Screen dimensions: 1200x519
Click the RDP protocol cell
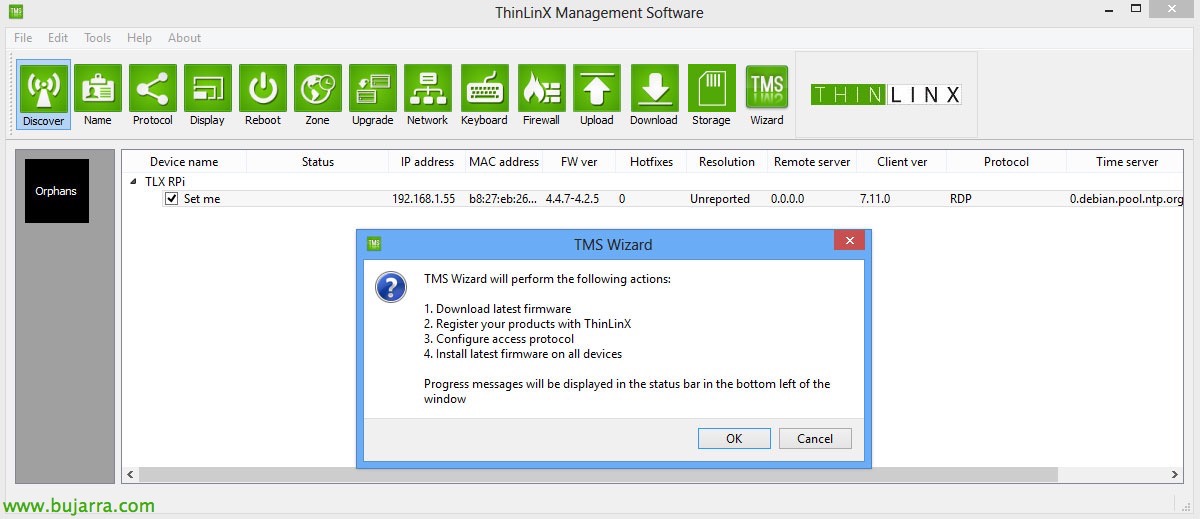[x=961, y=199]
